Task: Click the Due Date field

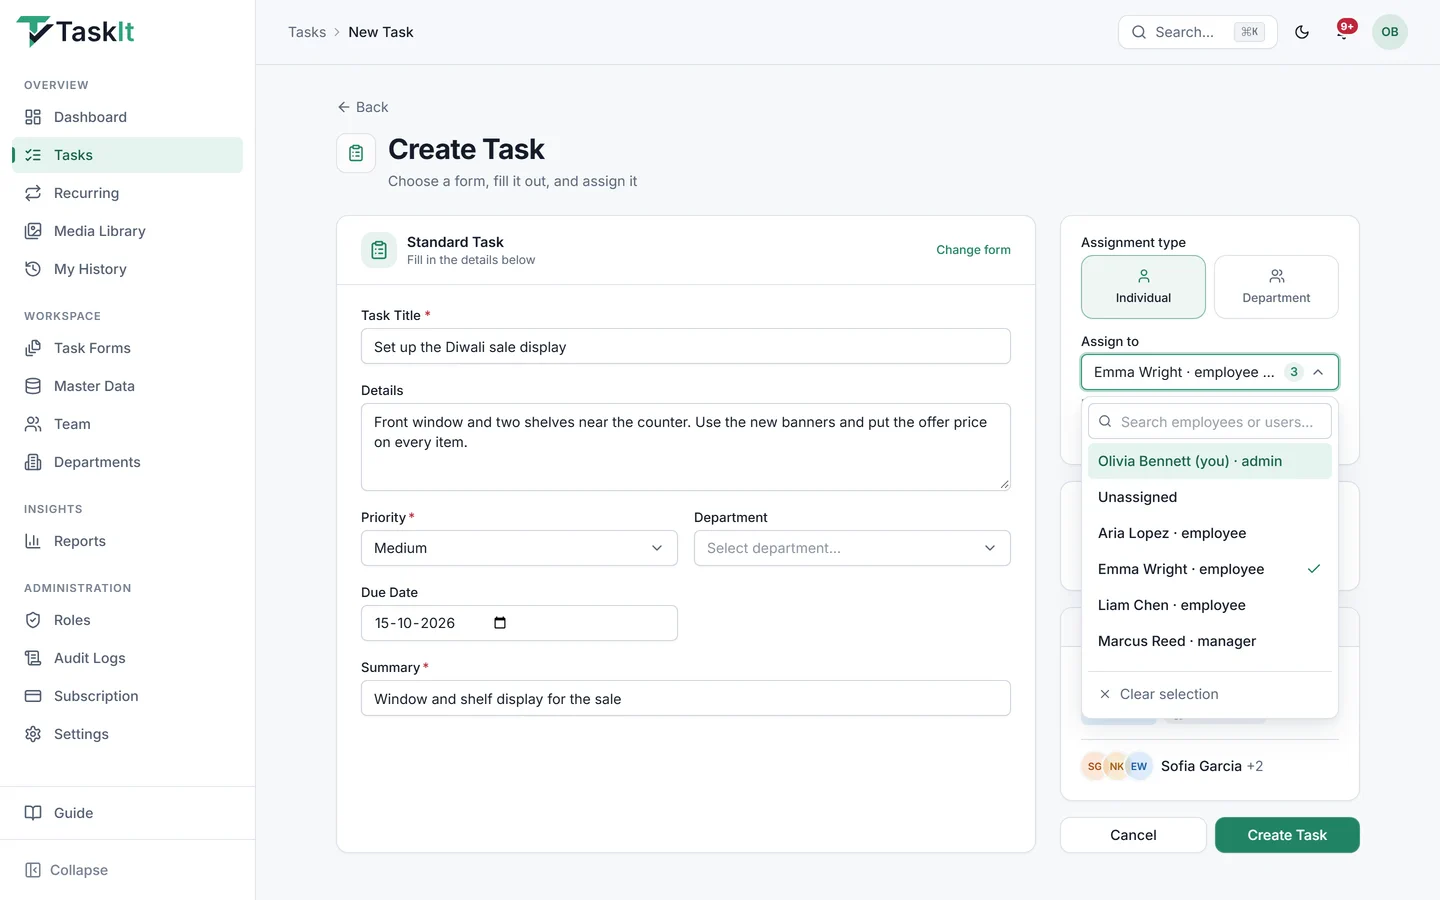Action: pyautogui.click(x=519, y=623)
